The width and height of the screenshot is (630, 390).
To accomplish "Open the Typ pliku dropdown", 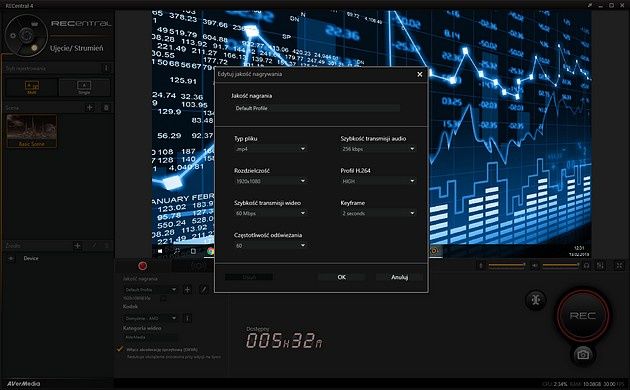I will [270, 149].
